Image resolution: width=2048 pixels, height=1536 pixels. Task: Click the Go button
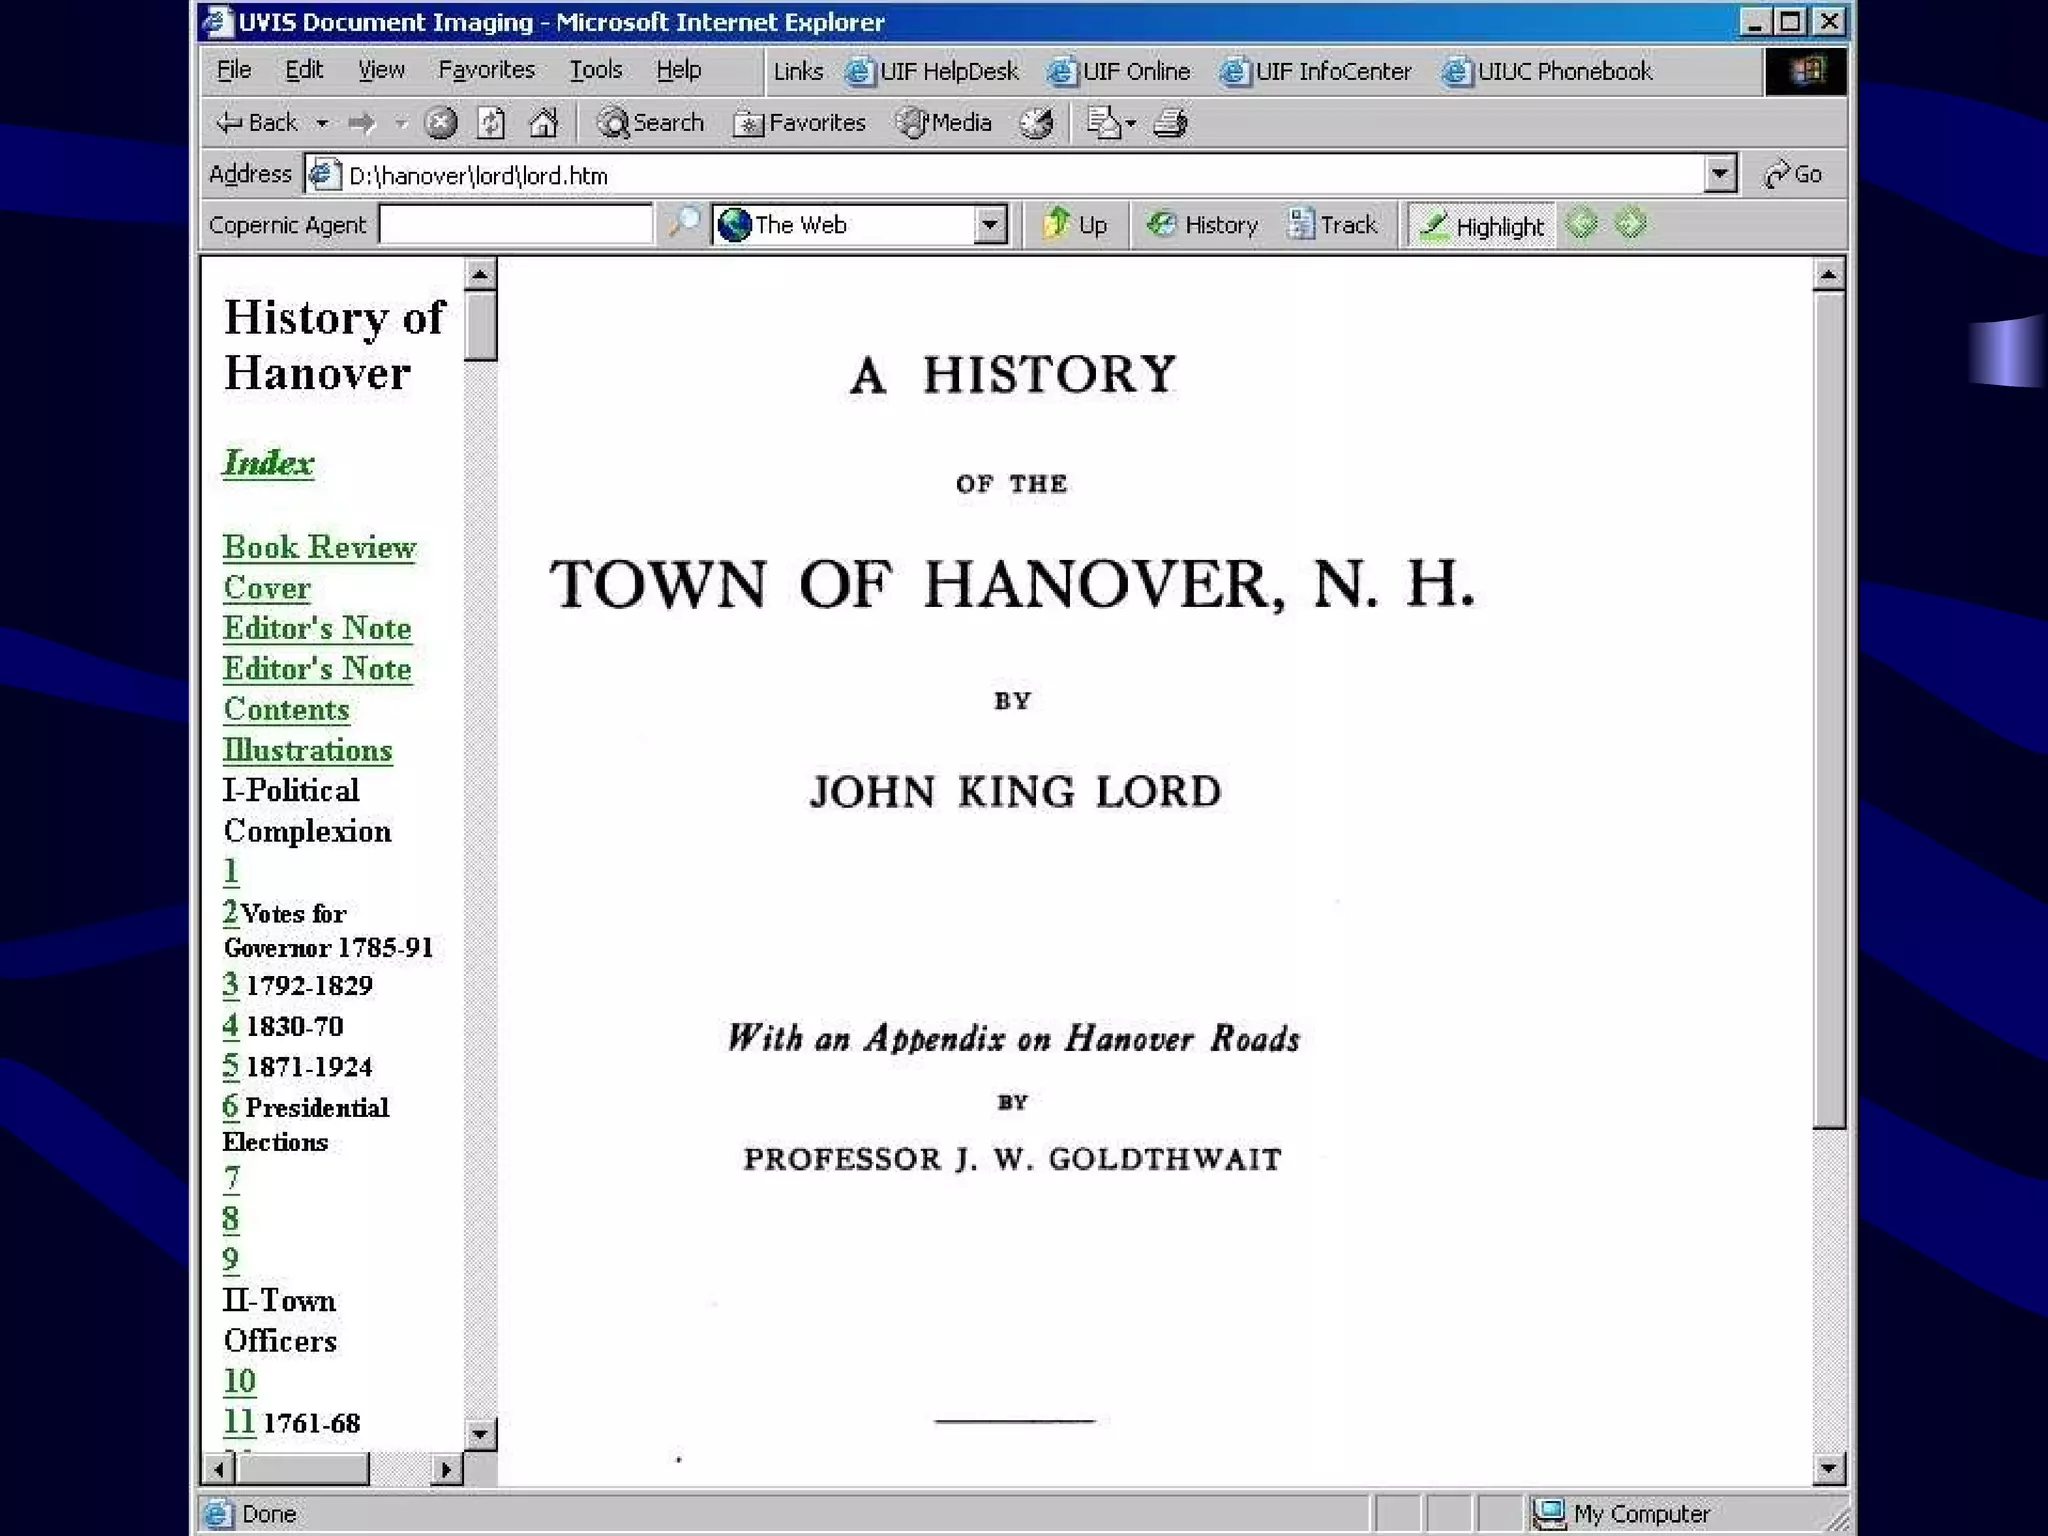[x=1793, y=174]
